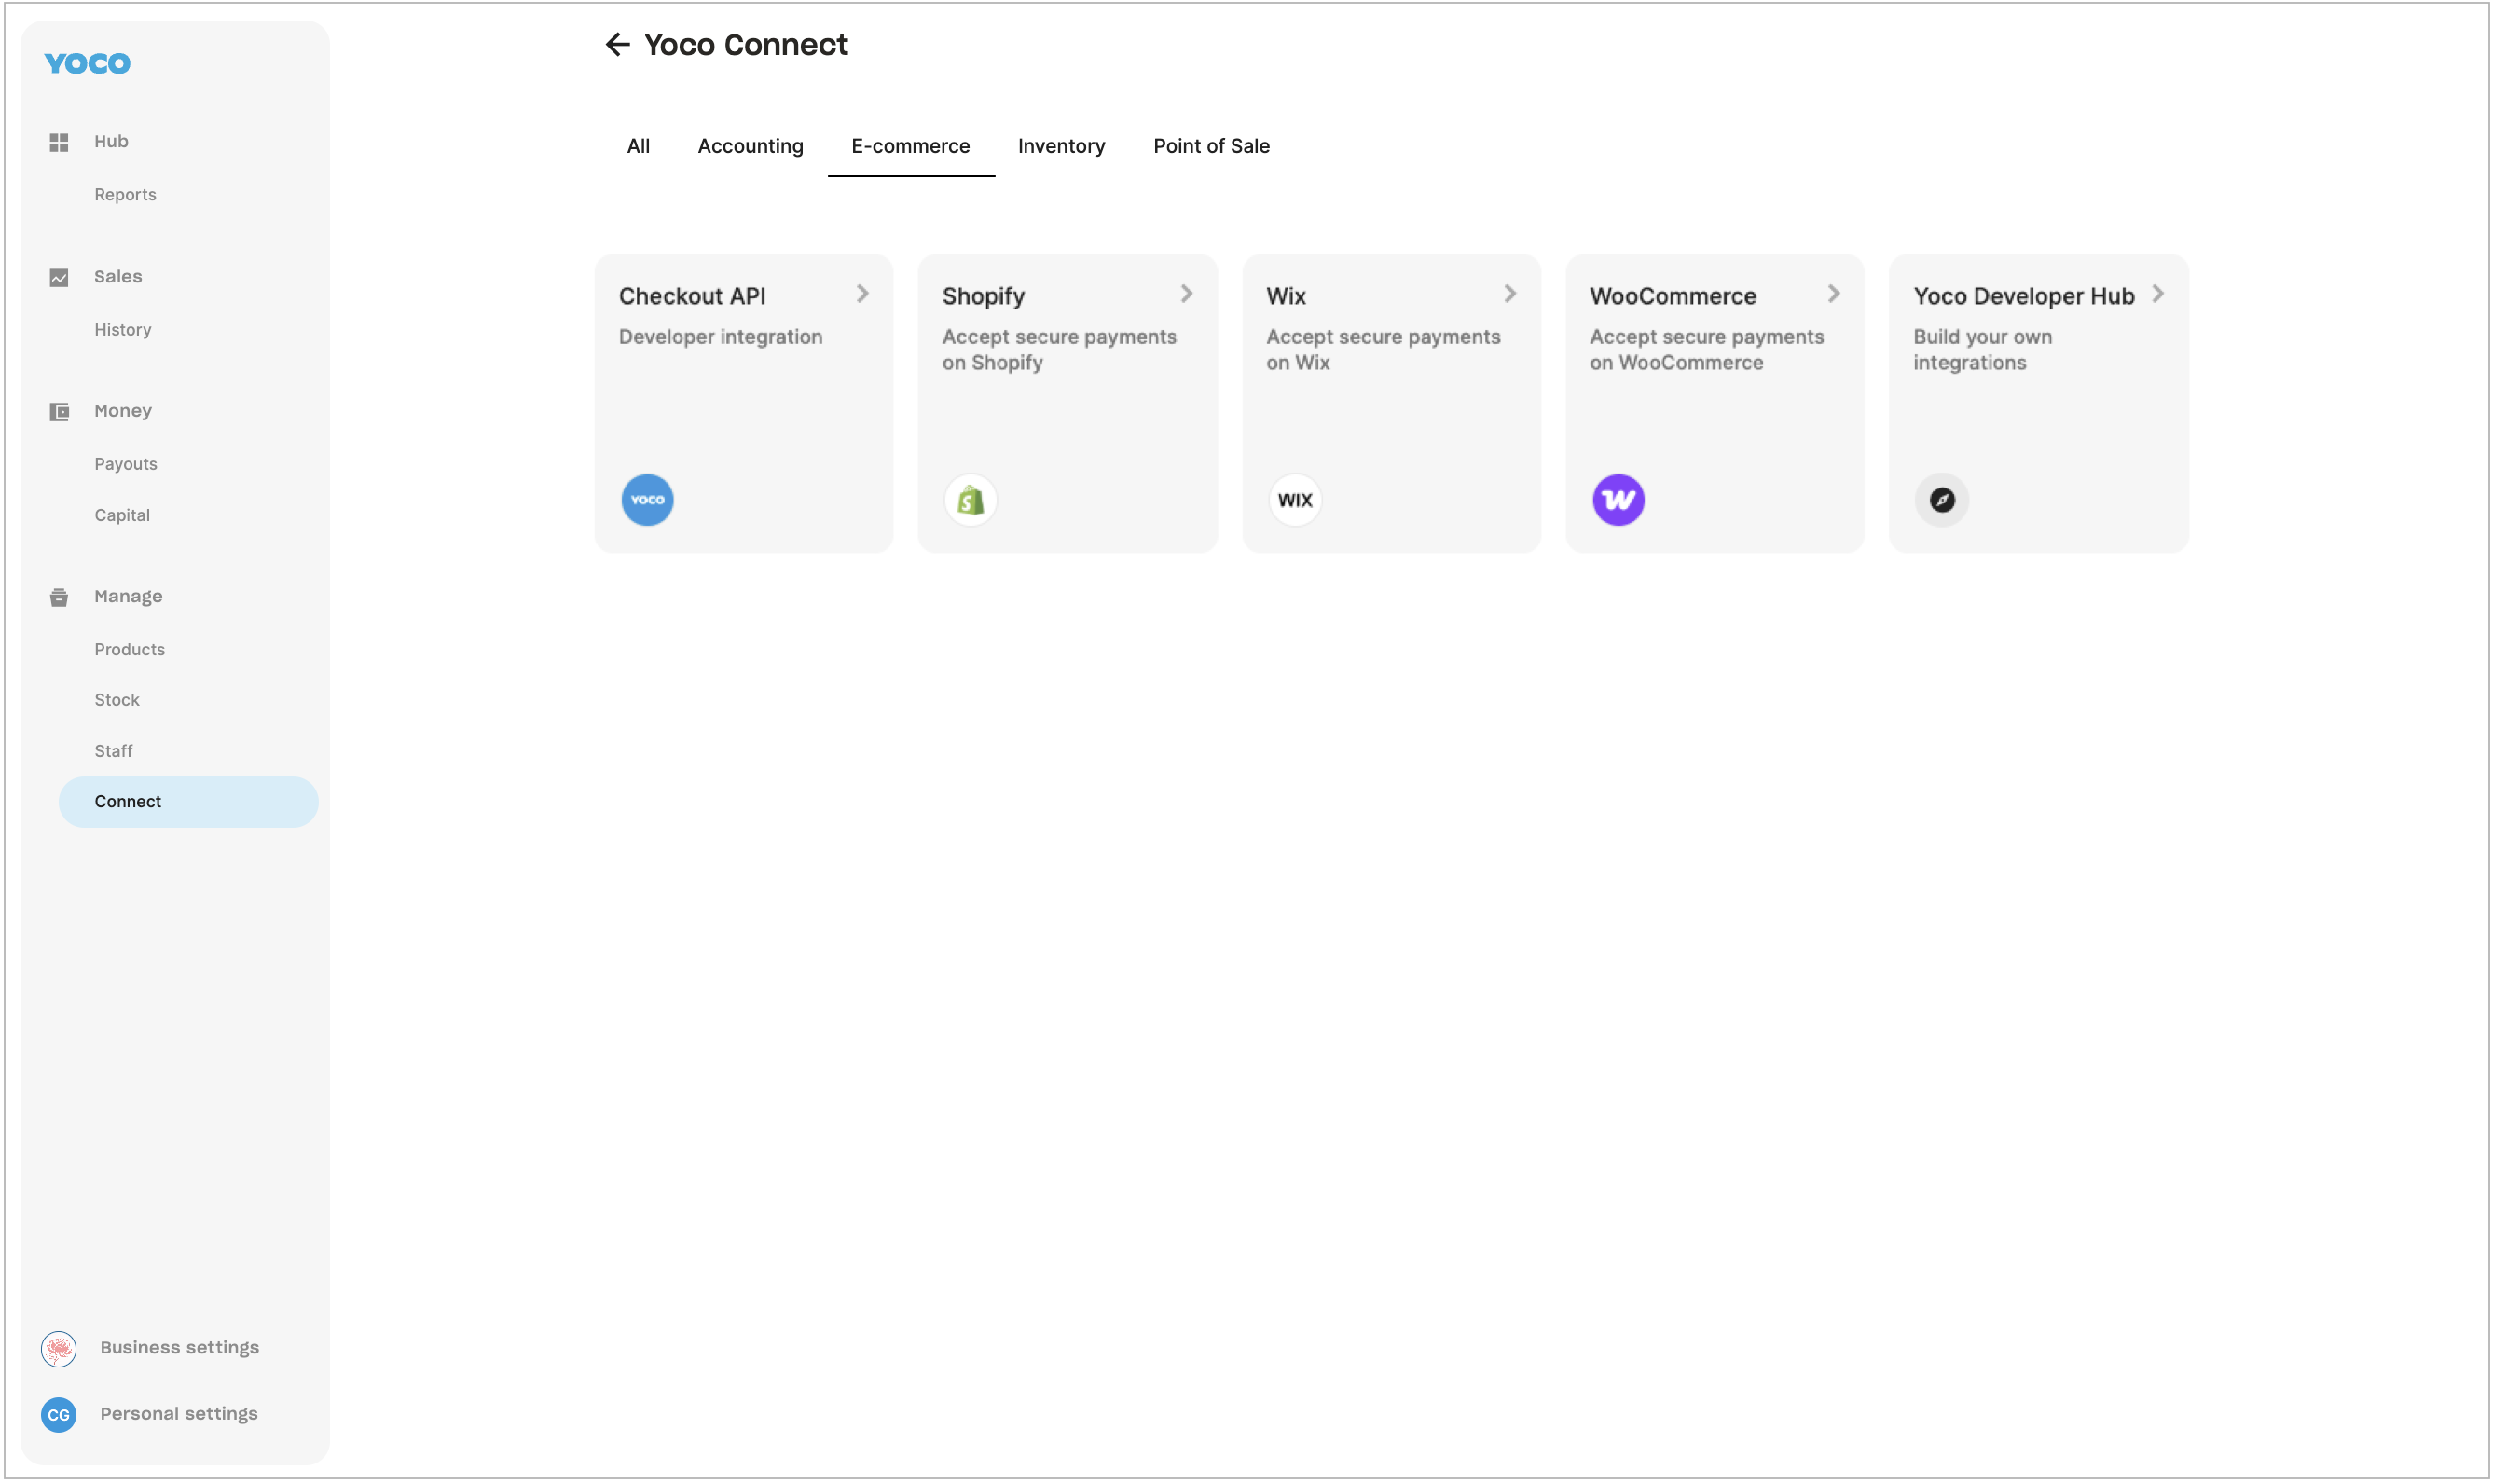Open Business settings

pos(179,1348)
